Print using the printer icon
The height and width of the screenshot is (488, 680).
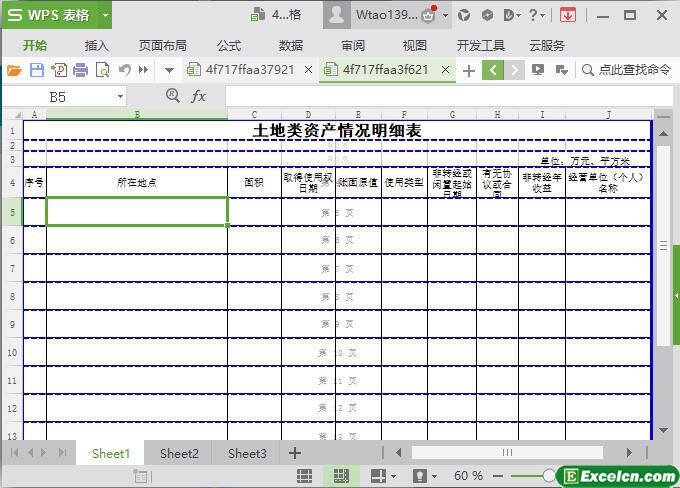(x=80, y=70)
